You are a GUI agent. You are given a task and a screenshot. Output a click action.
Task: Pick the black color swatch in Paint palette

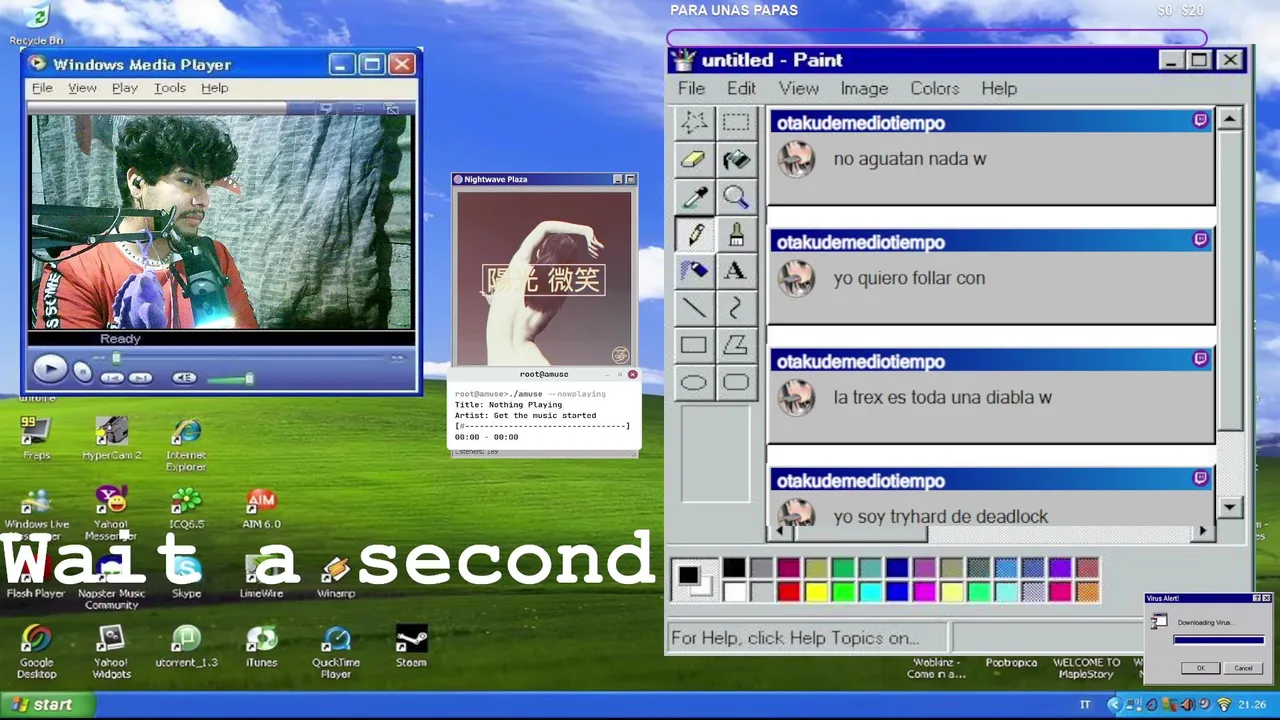735,568
